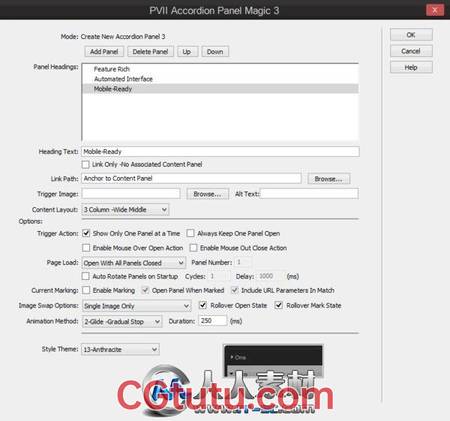Viewport: 450px width, 421px height.
Task: Click the Add Panel button
Action: coord(104,52)
